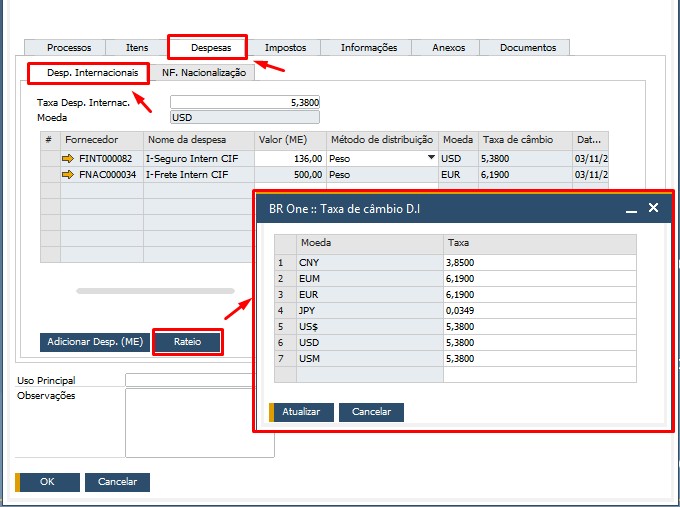The width and height of the screenshot is (680, 507).
Task: Go to the Informações tab
Action: [368, 47]
